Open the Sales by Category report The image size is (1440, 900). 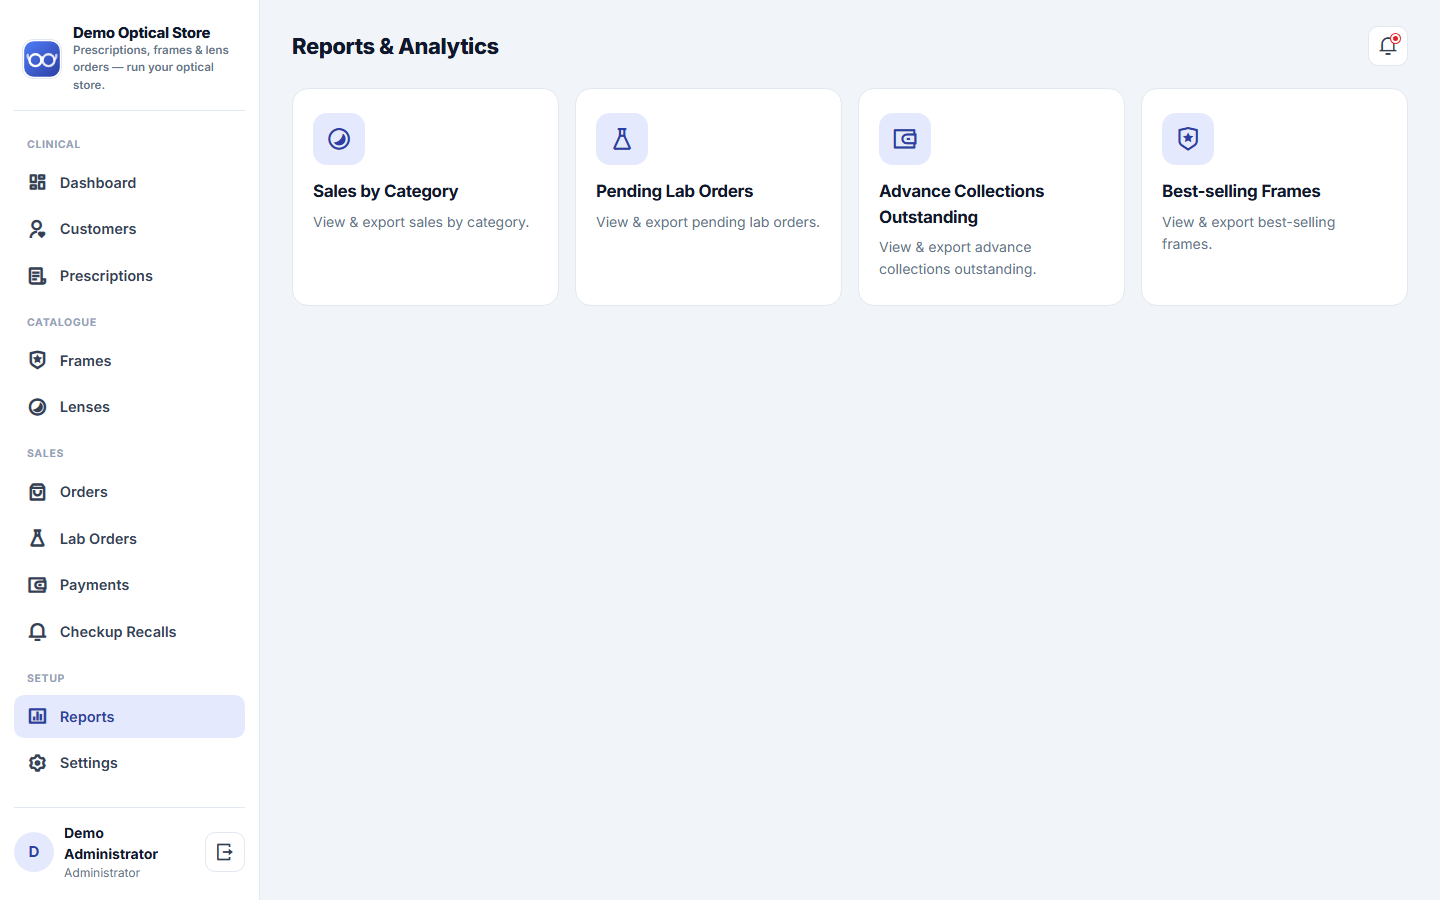pyautogui.click(x=425, y=197)
